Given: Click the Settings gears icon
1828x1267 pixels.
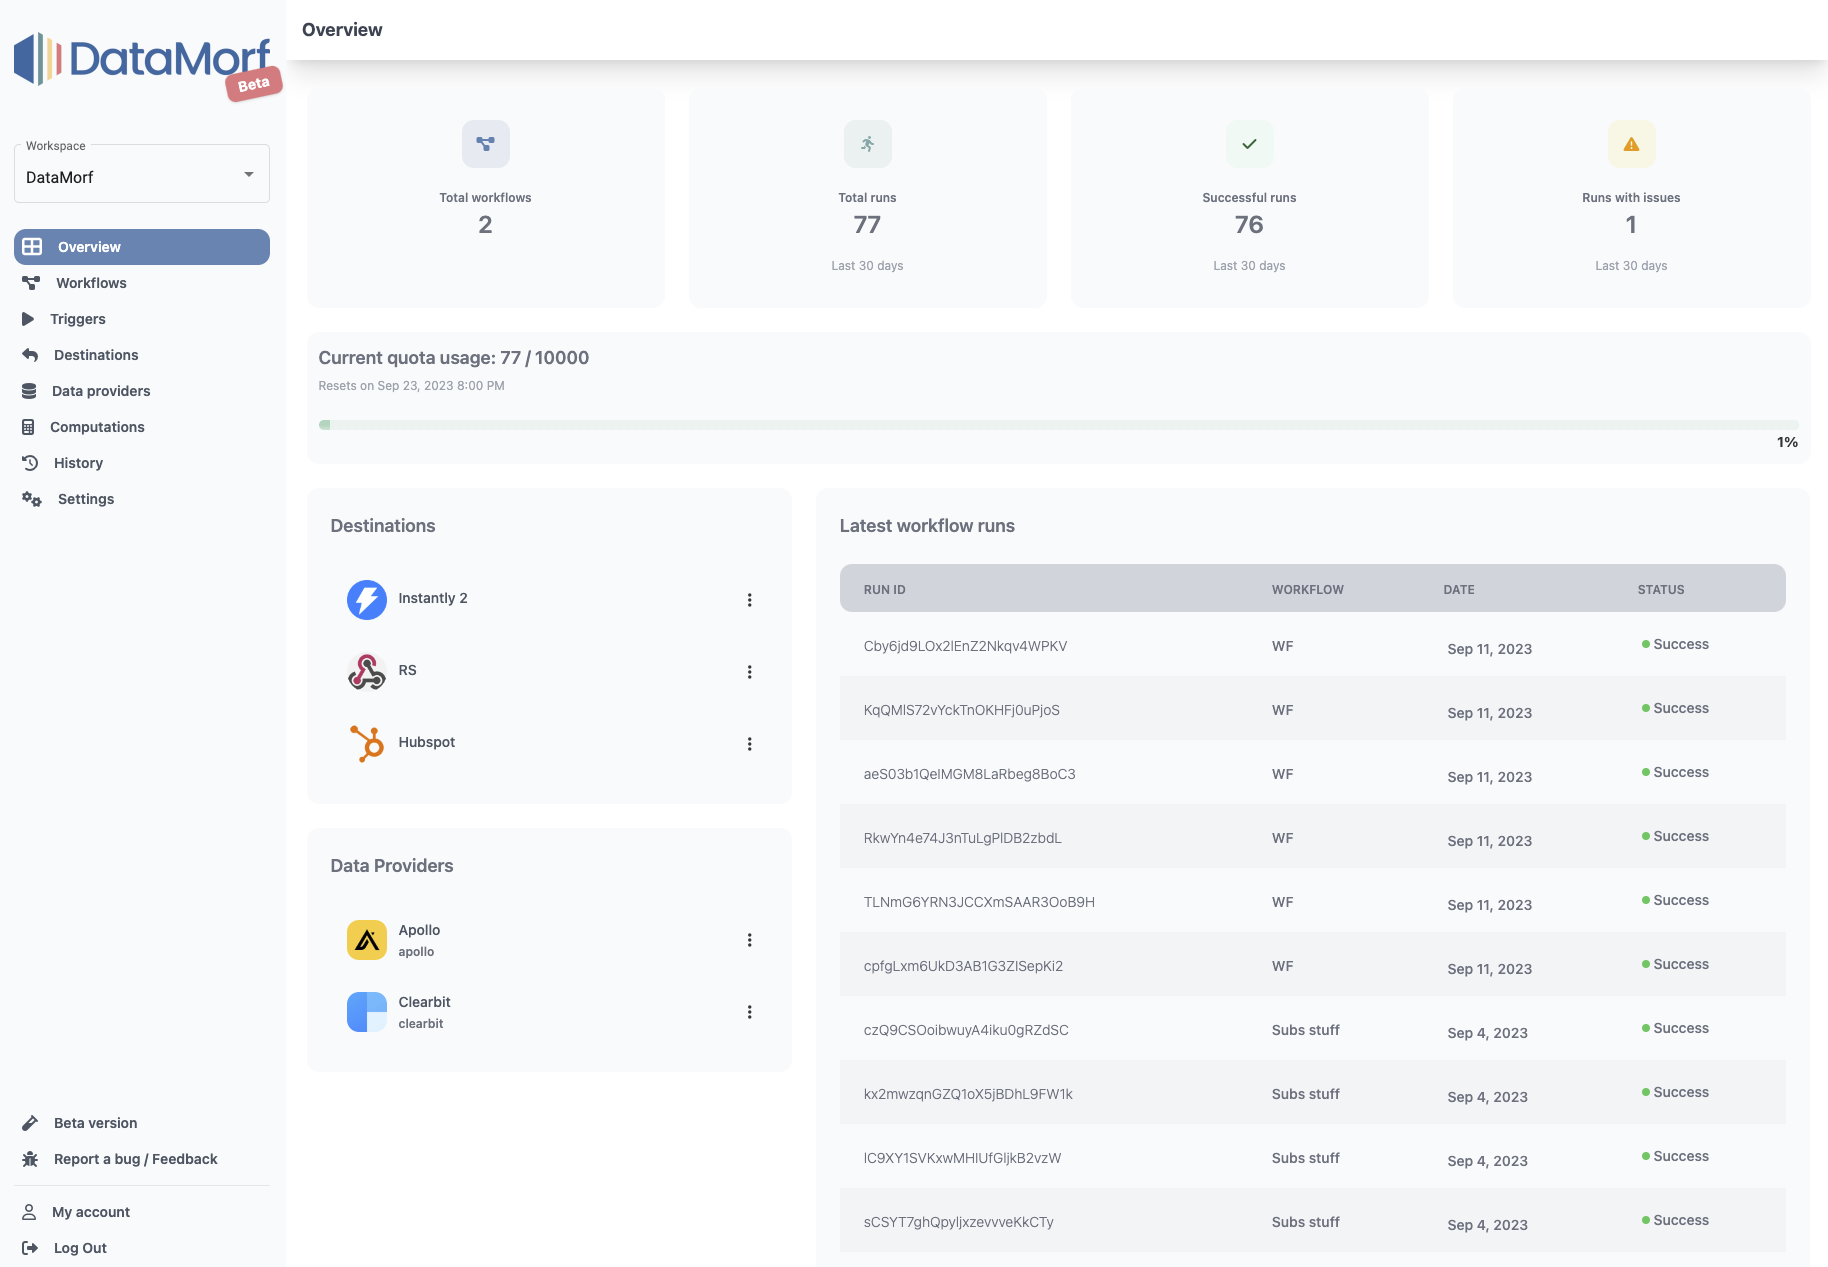Looking at the screenshot, I should click(32, 499).
